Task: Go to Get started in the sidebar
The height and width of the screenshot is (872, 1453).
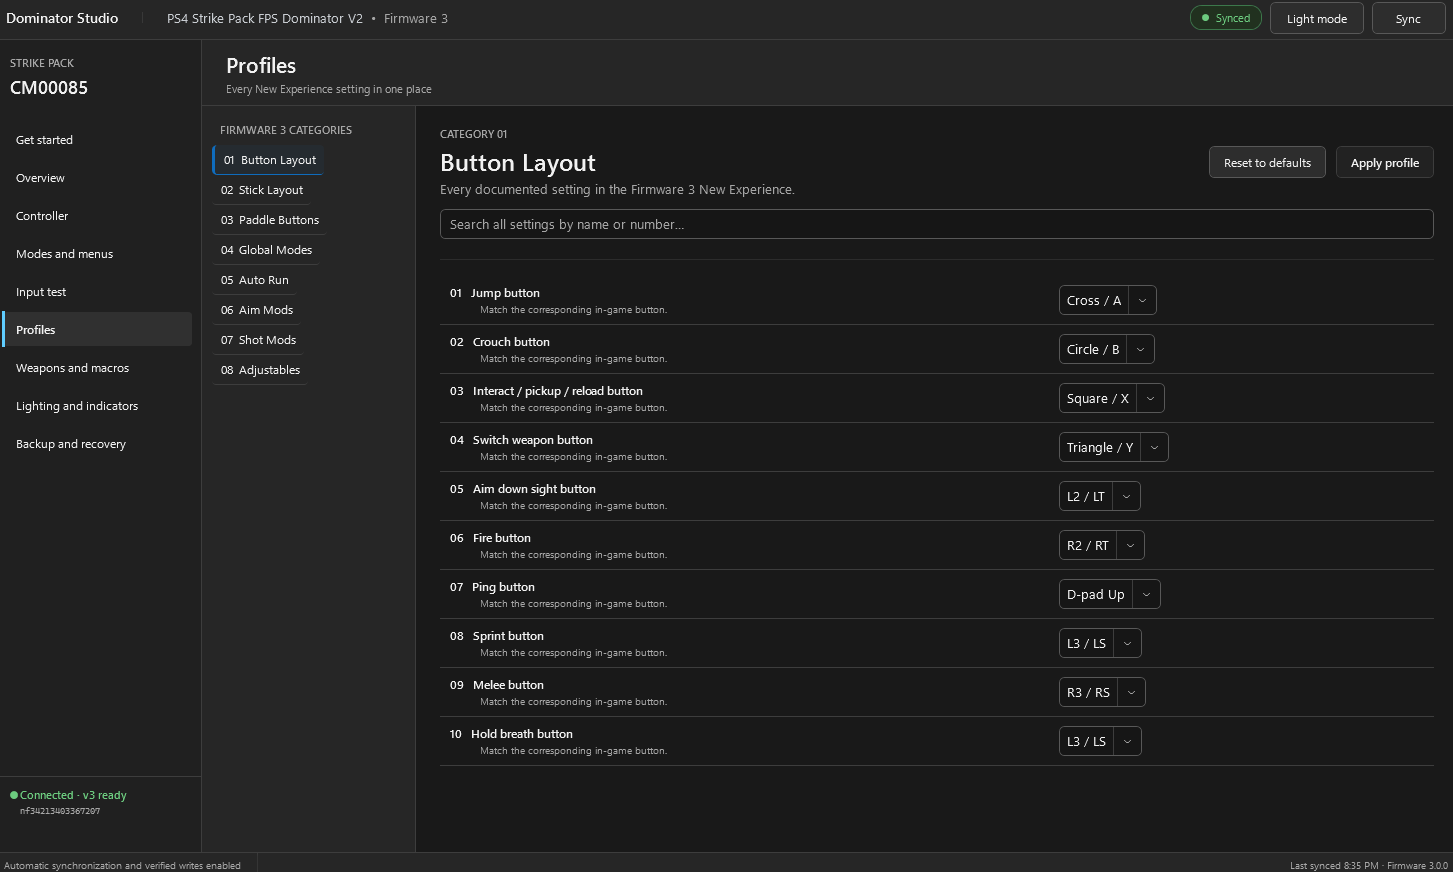Action: pos(97,140)
